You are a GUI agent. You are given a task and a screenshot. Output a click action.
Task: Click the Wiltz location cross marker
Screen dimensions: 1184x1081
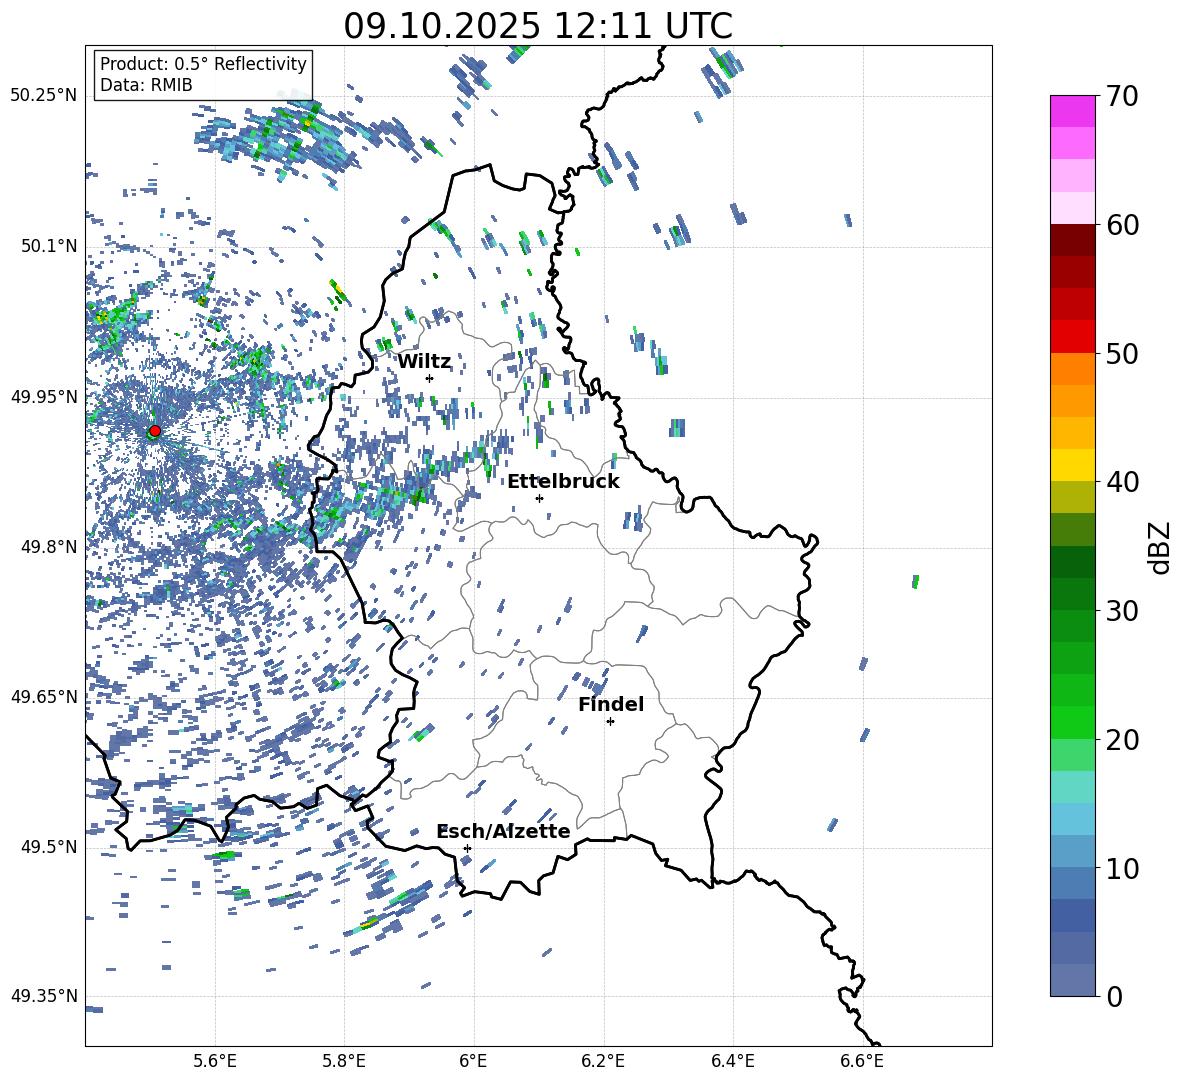(x=429, y=378)
